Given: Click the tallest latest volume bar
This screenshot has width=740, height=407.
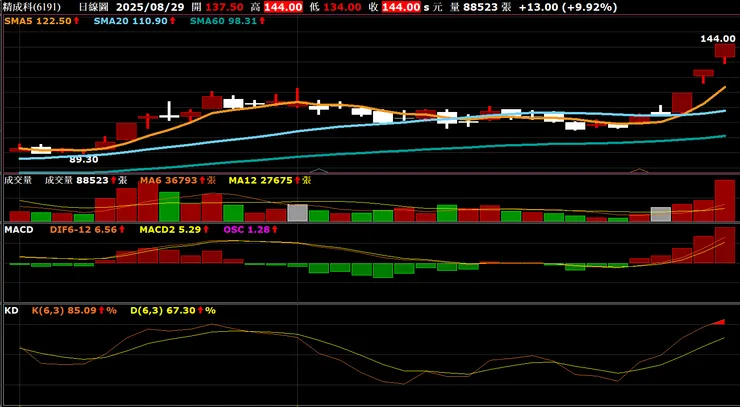Looking at the screenshot, I should tap(725, 200).
